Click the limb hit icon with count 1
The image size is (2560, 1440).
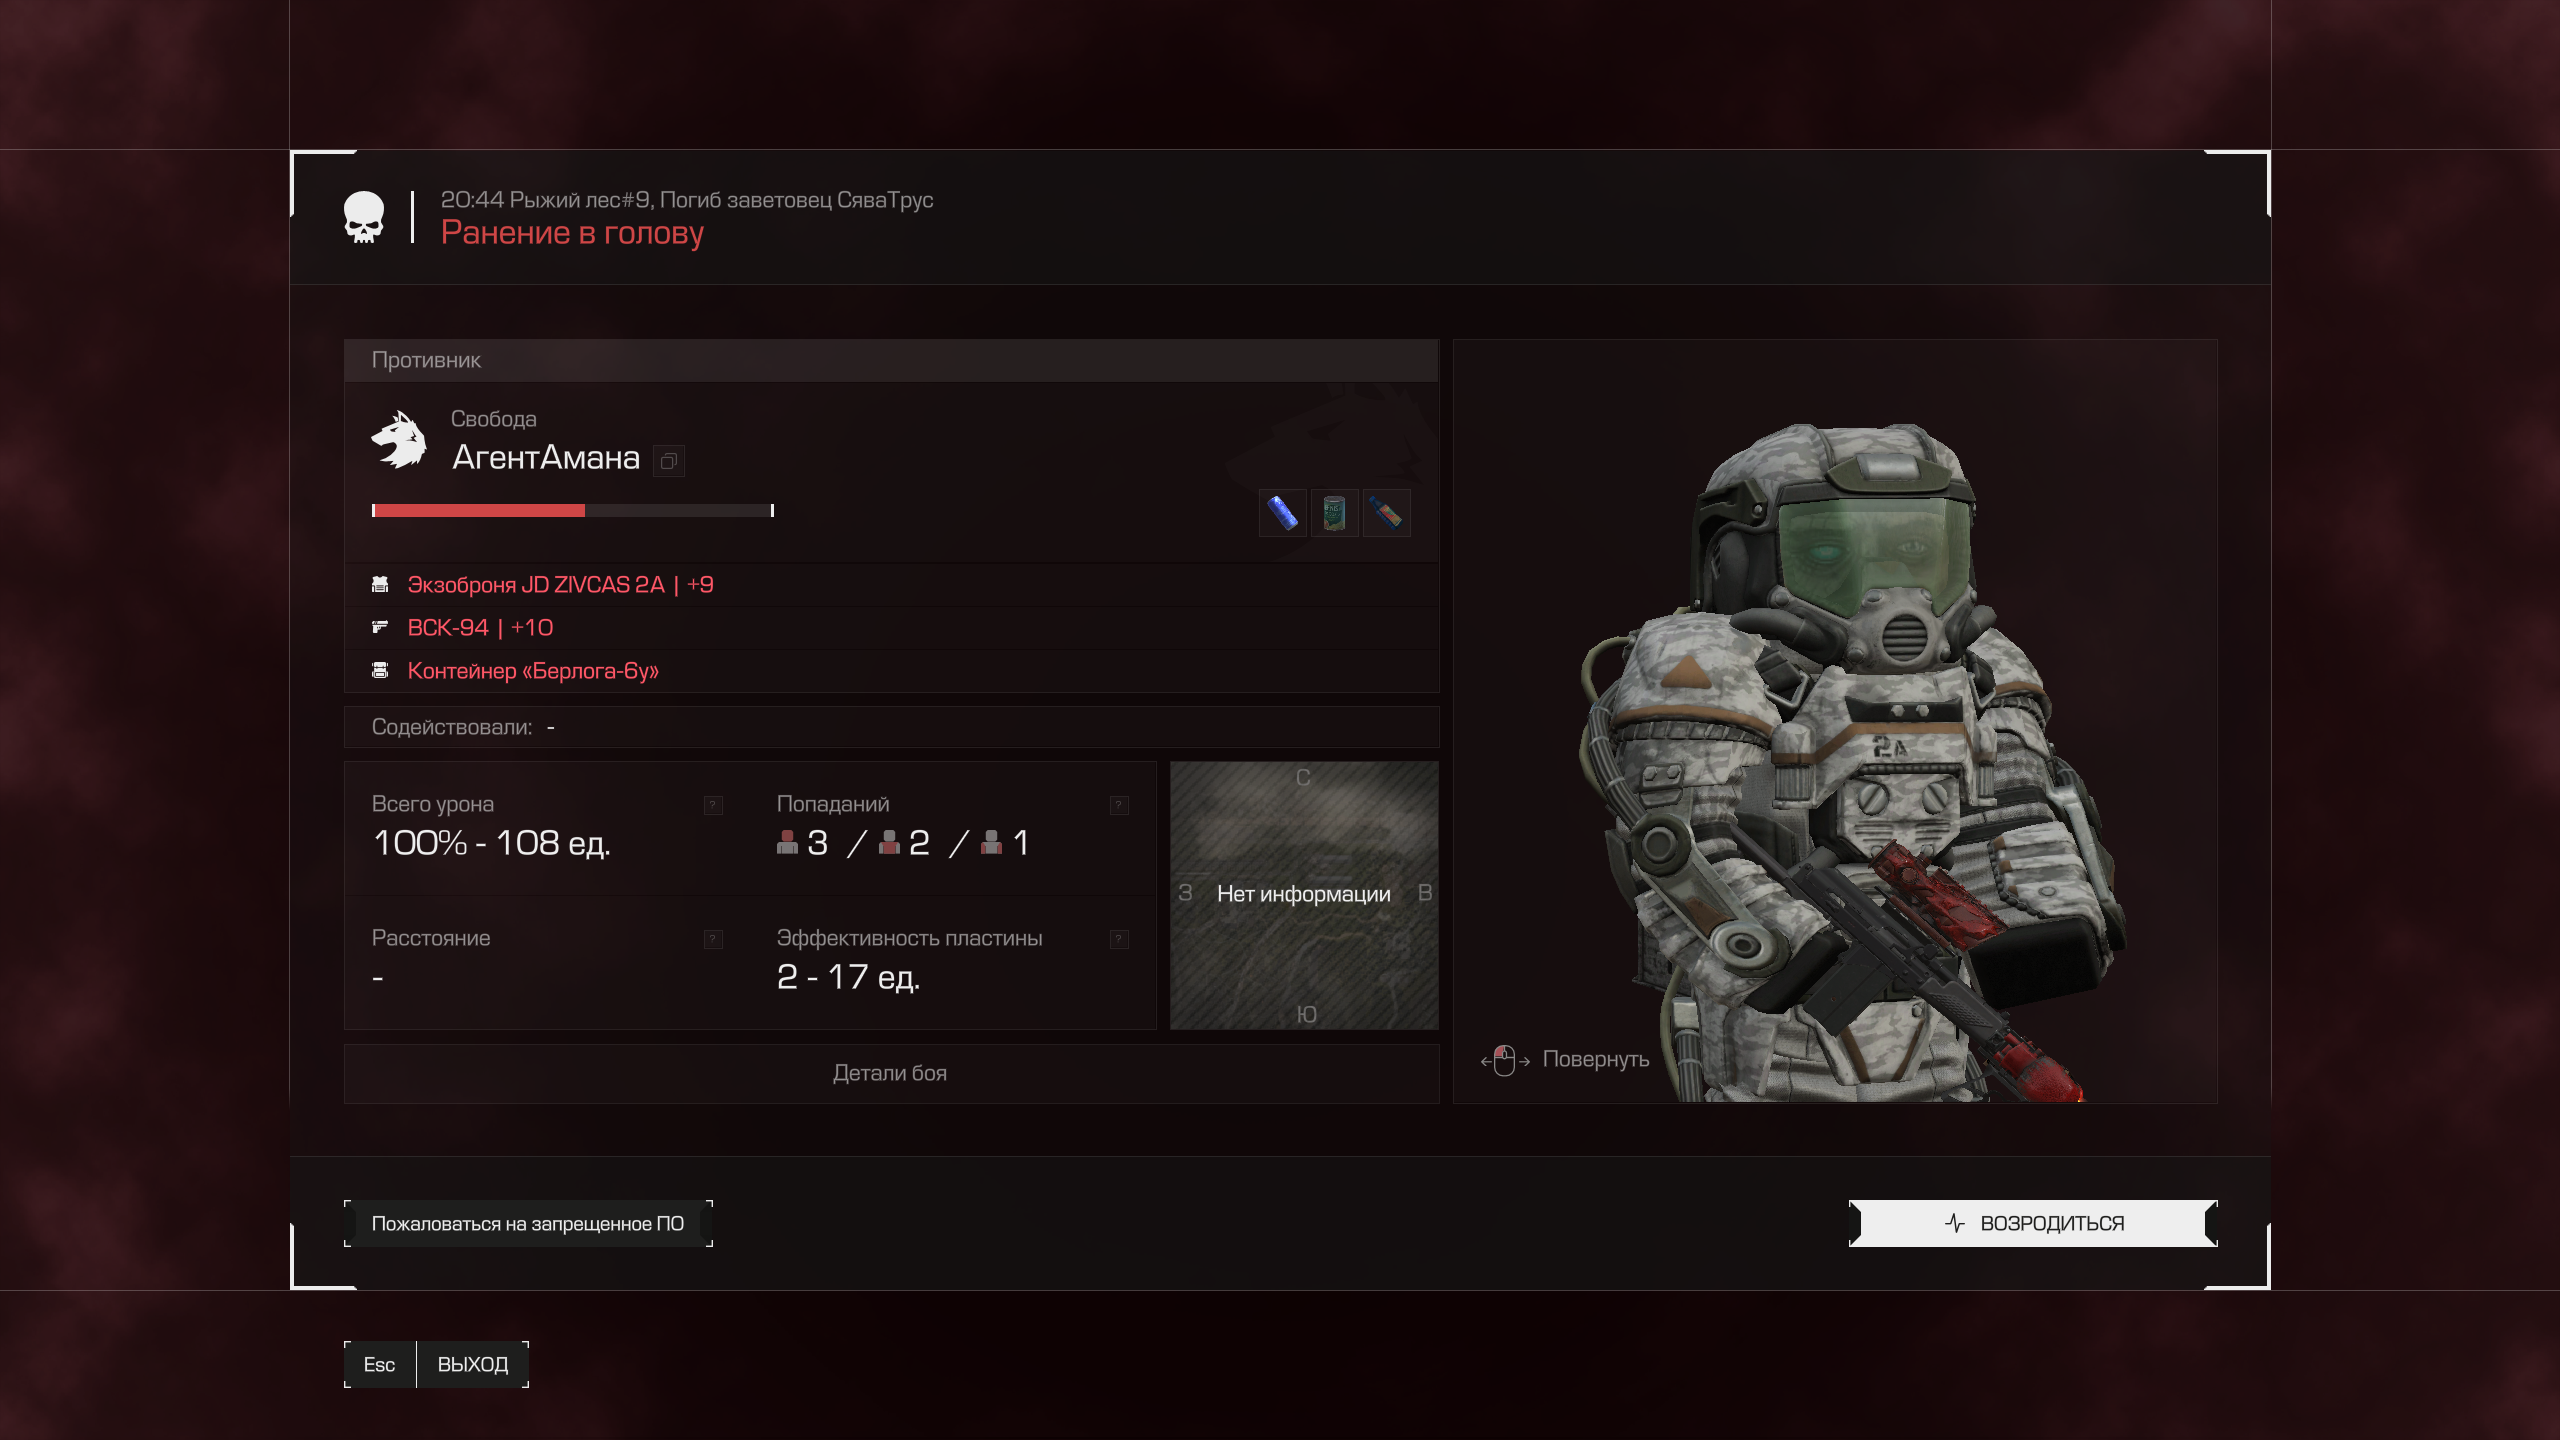[x=991, y=842]
